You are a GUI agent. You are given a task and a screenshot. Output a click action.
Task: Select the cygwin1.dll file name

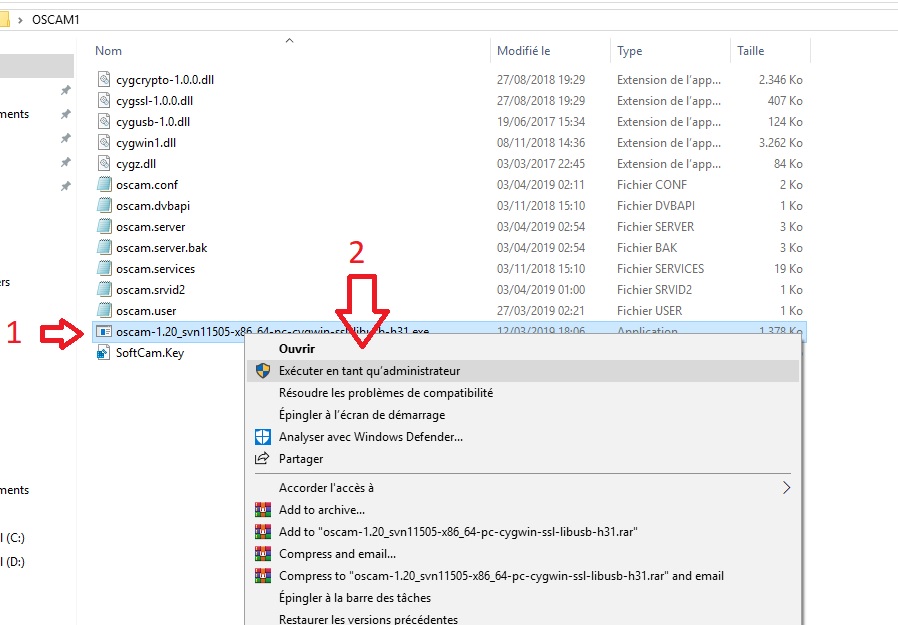click(146, 143)
